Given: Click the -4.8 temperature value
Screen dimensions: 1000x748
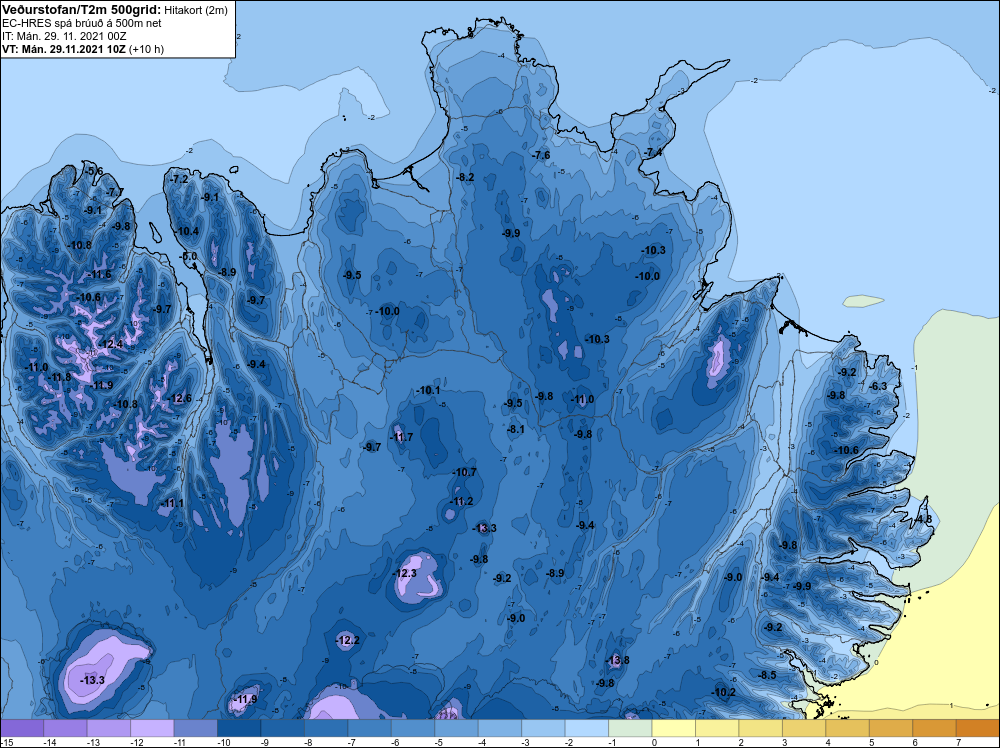Looking at the screenshot, I should click(x=923, y=520).
